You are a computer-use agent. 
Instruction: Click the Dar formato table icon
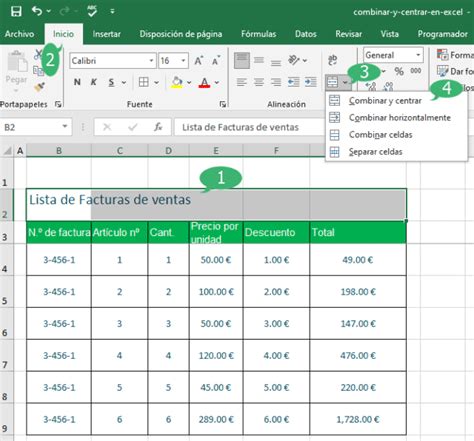click(442, 71)
